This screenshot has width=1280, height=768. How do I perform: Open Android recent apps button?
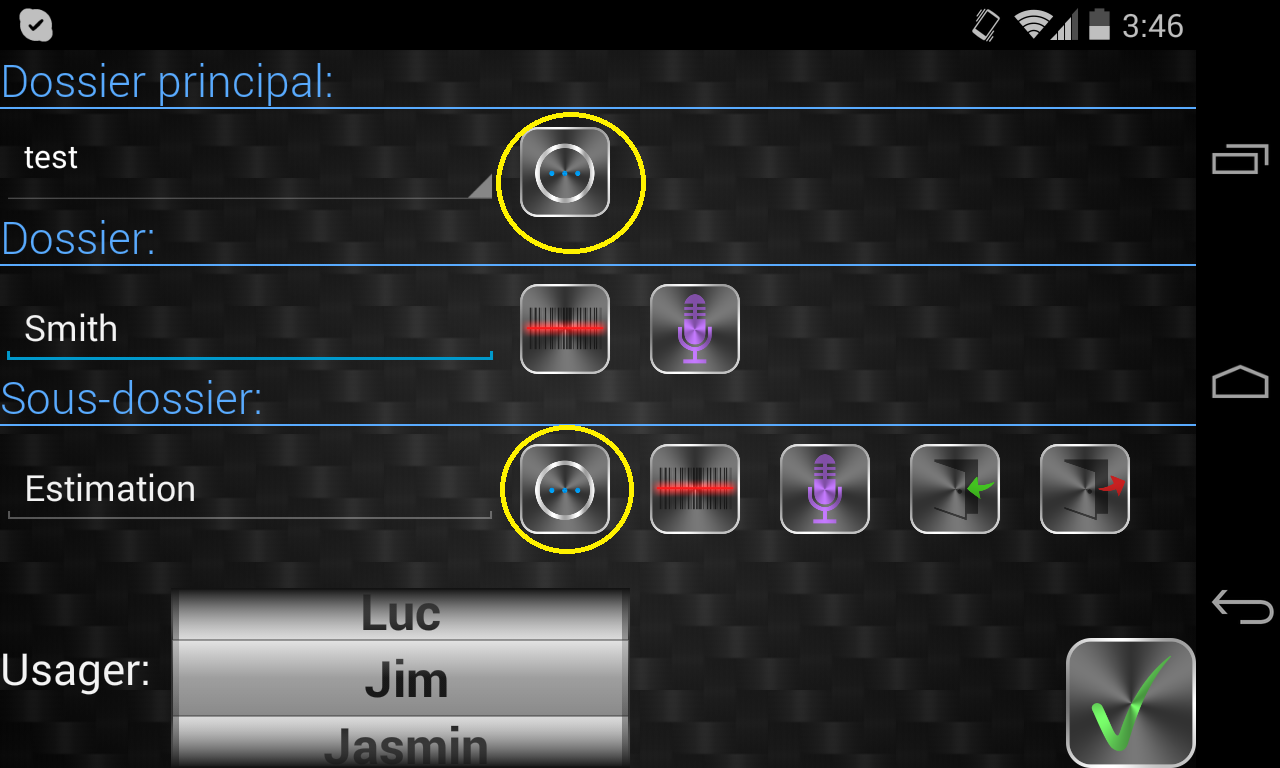click(1240, 159)
